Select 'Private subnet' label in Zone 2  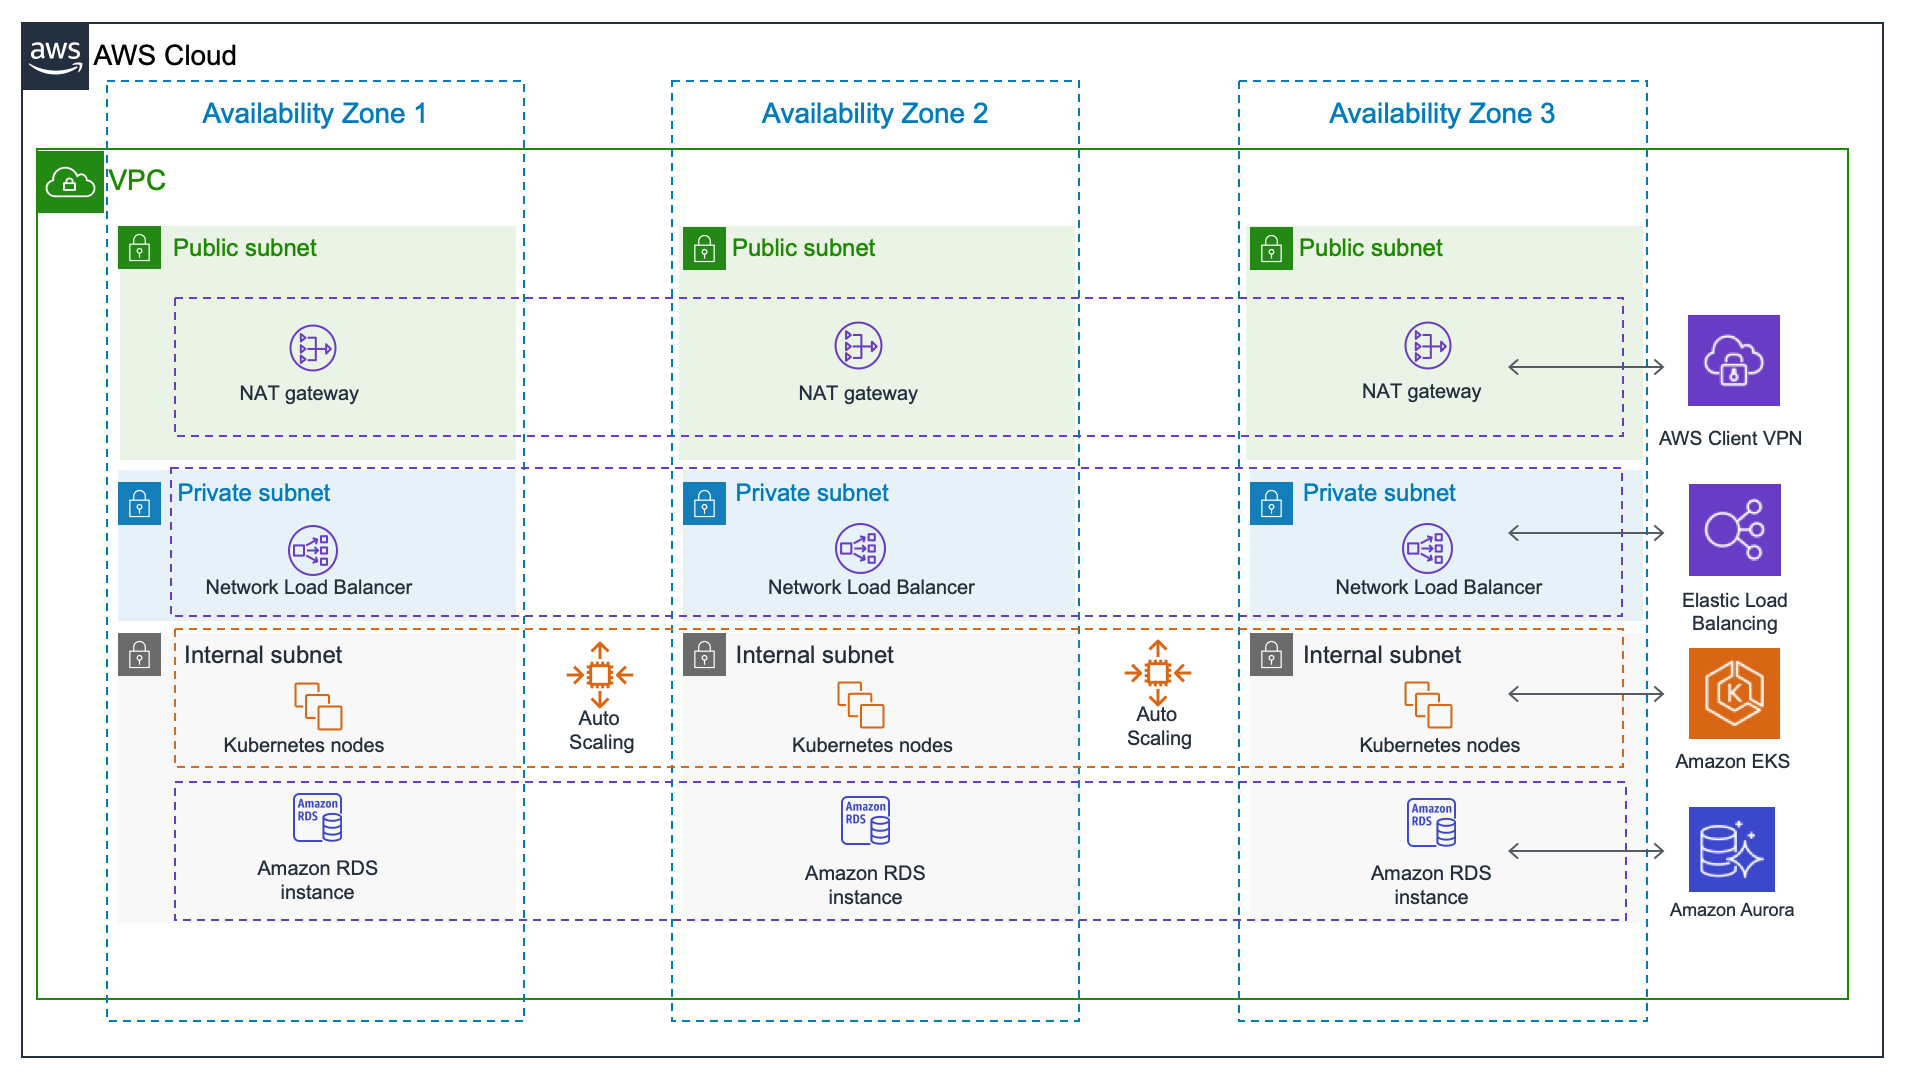tap(812, 493)
